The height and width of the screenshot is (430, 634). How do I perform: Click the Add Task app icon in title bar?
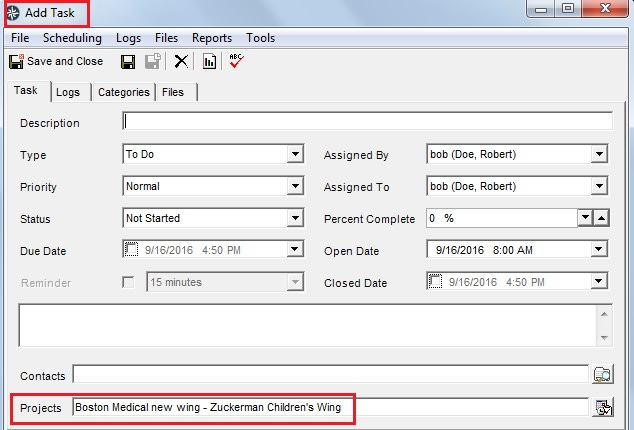point(13,13)
